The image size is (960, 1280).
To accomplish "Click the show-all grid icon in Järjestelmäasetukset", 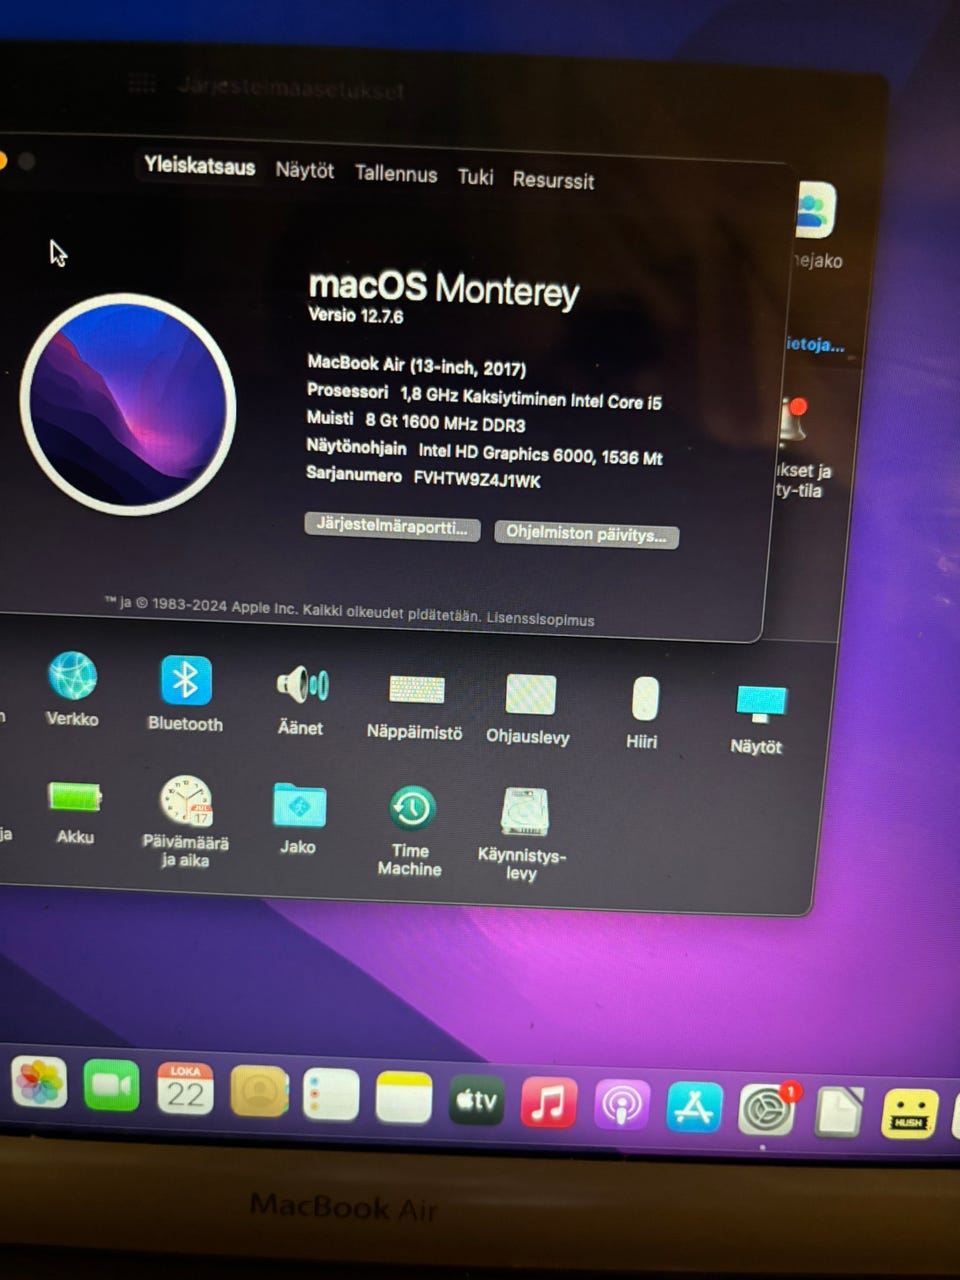I will [x=142, y=84].
